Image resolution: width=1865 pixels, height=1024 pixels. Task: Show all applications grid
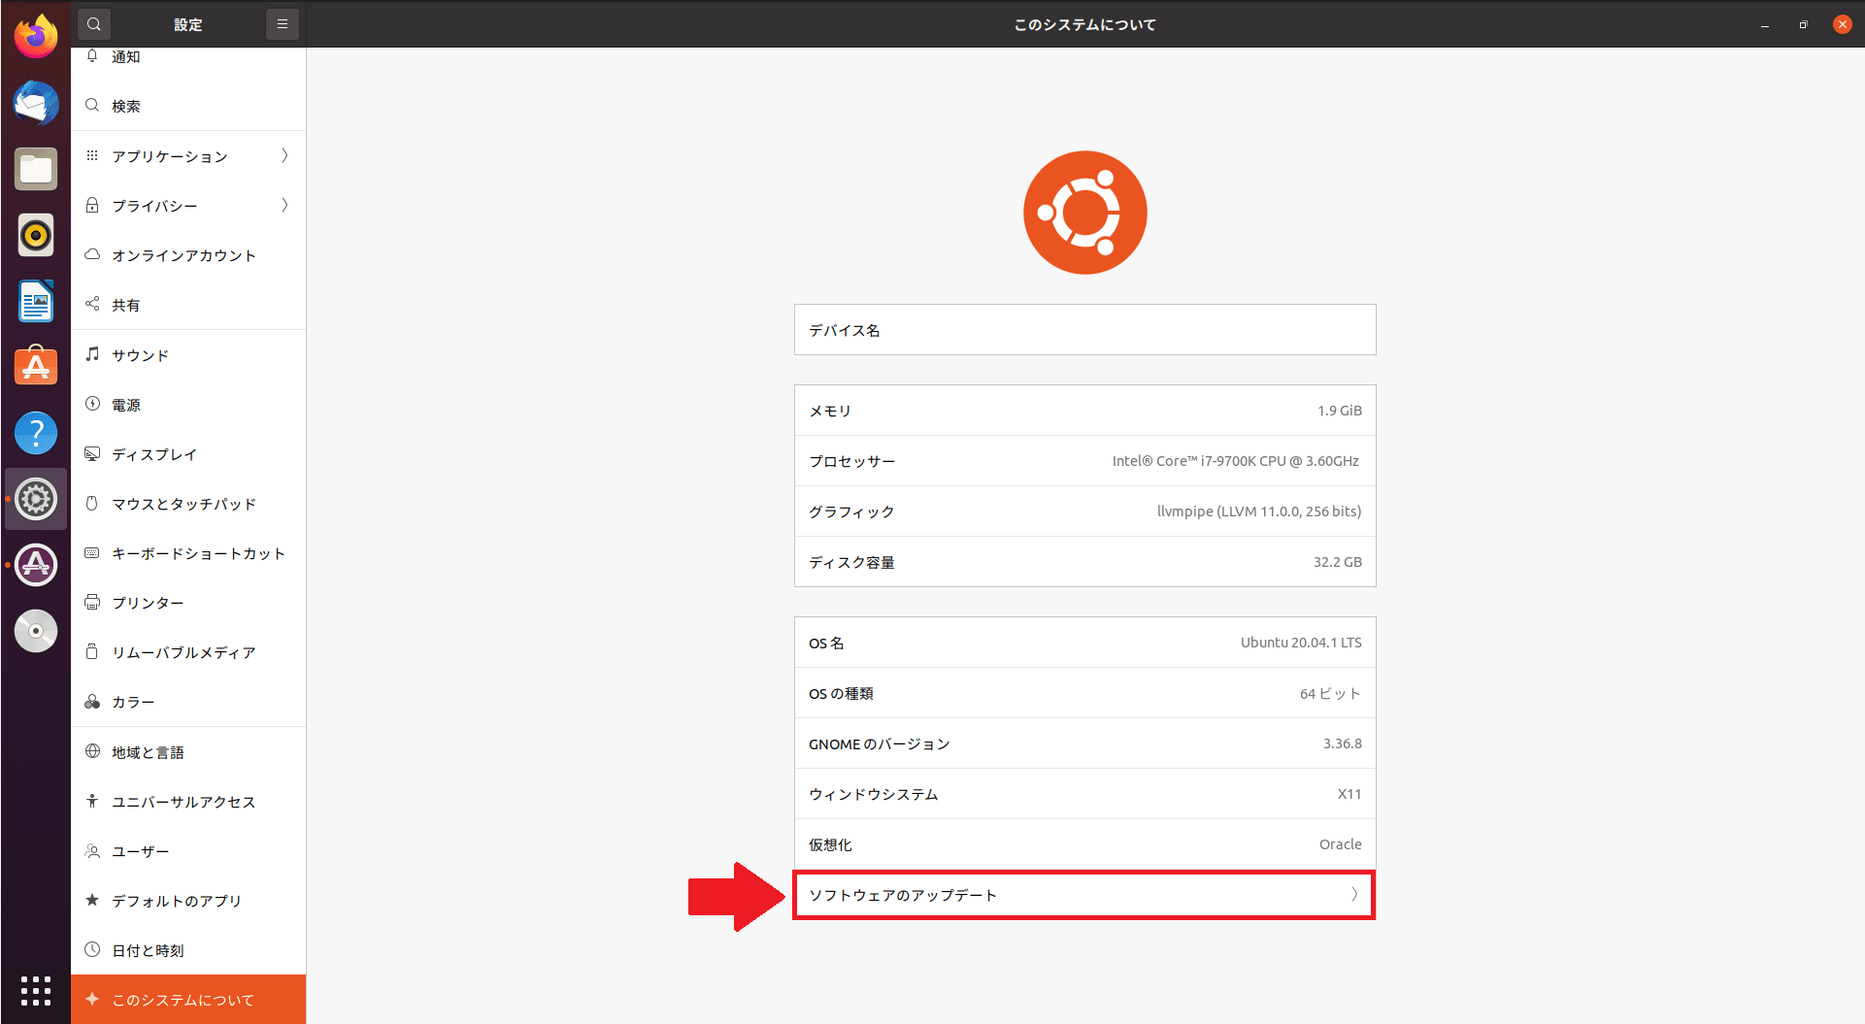click(36, 990)
